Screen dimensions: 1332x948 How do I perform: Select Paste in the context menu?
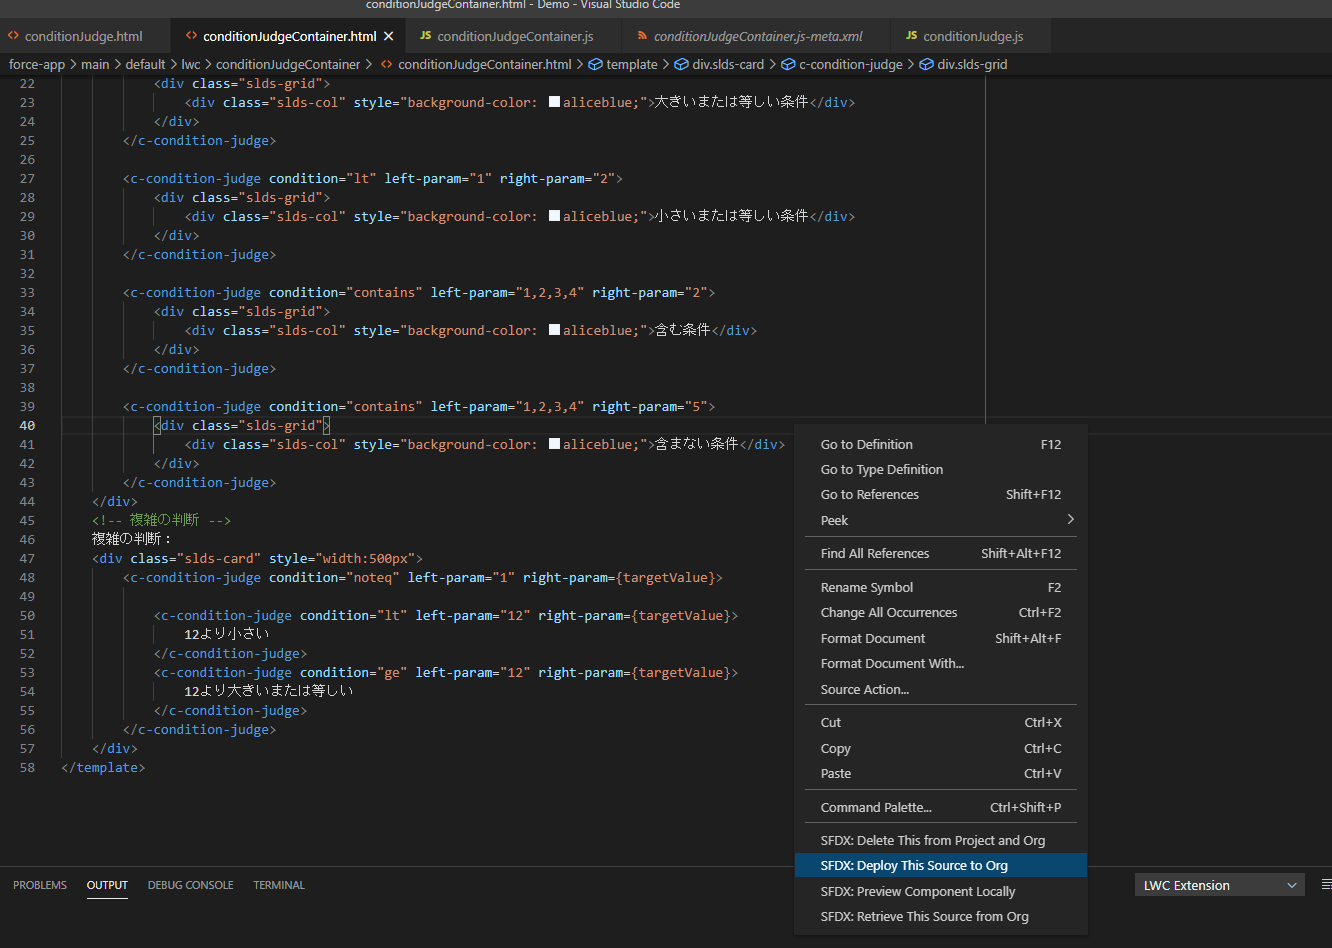tap(941, 773)
